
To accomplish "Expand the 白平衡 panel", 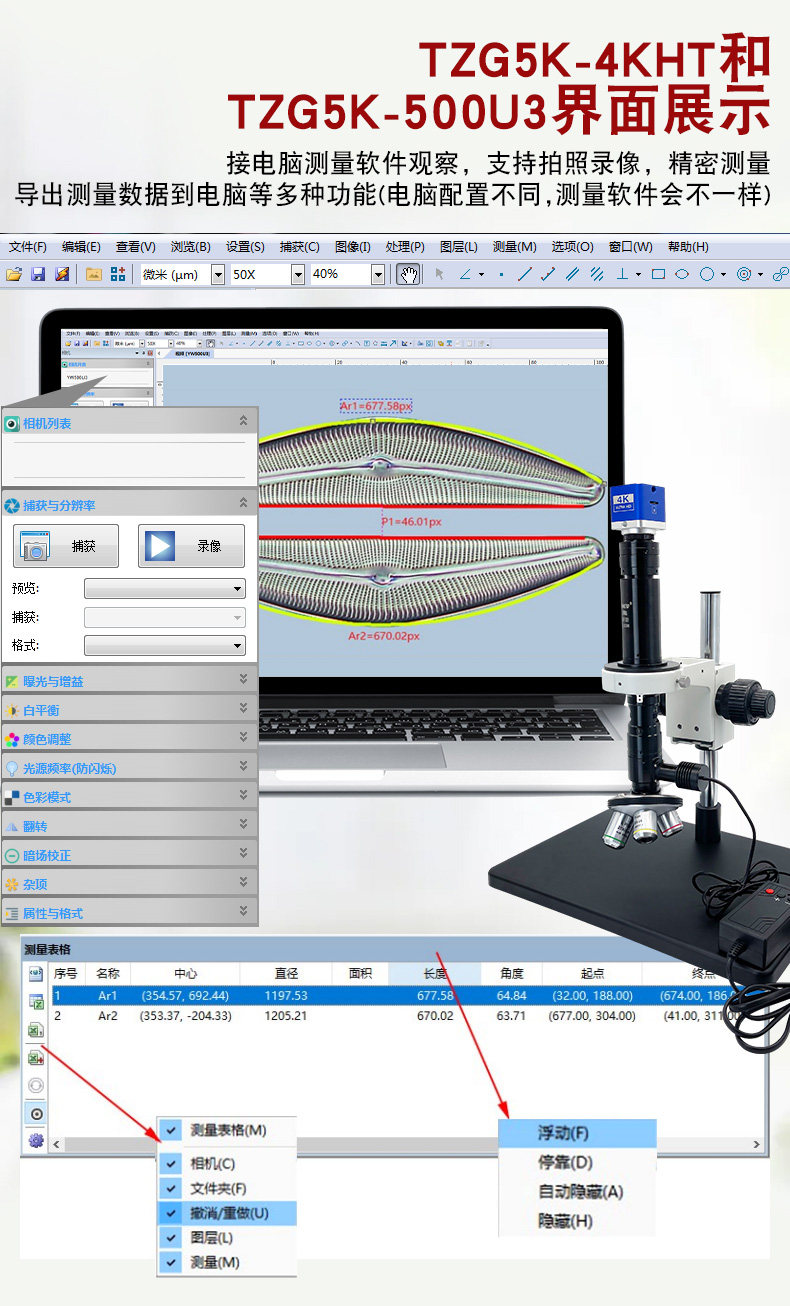I will (243, 709).
